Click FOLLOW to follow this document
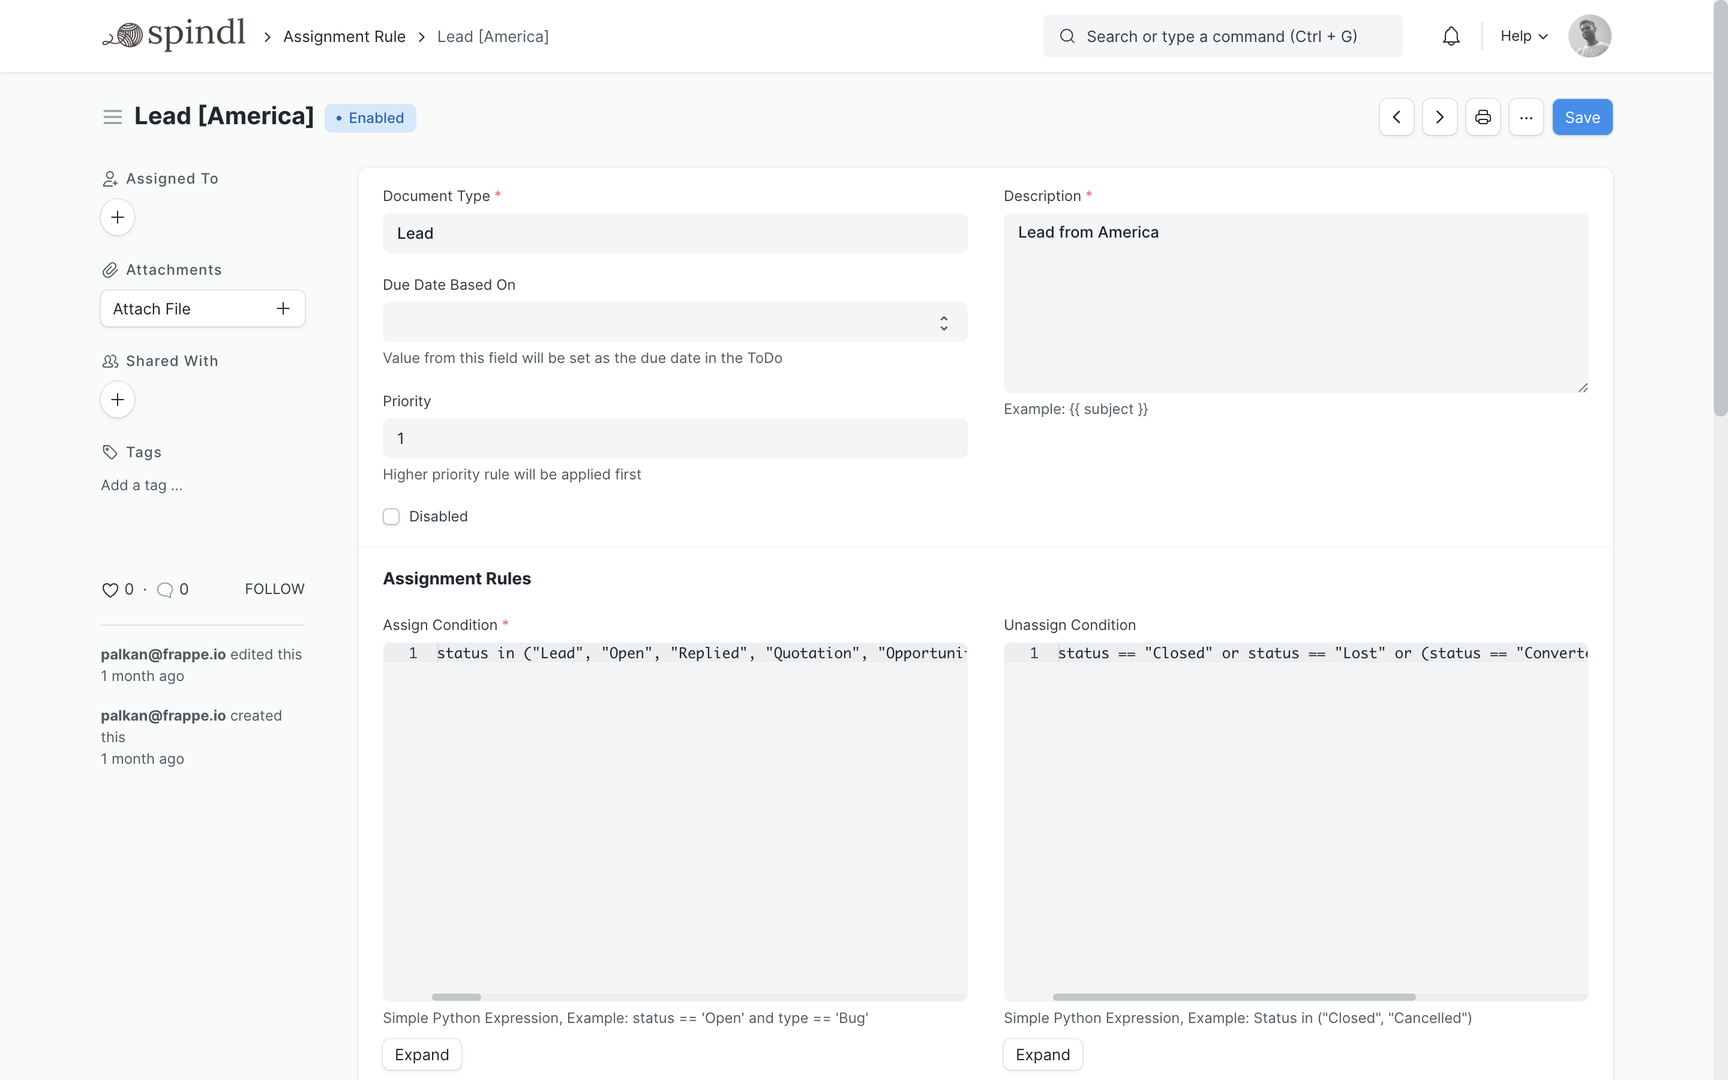 coord(274,589)
